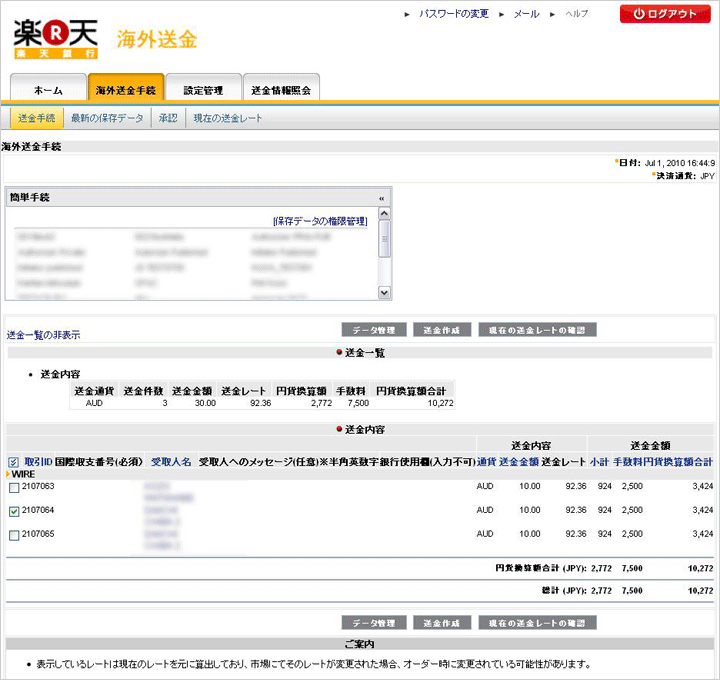Click the Rakuten Bank logo
Screen dimensions: 720x680
pos(56,38)
